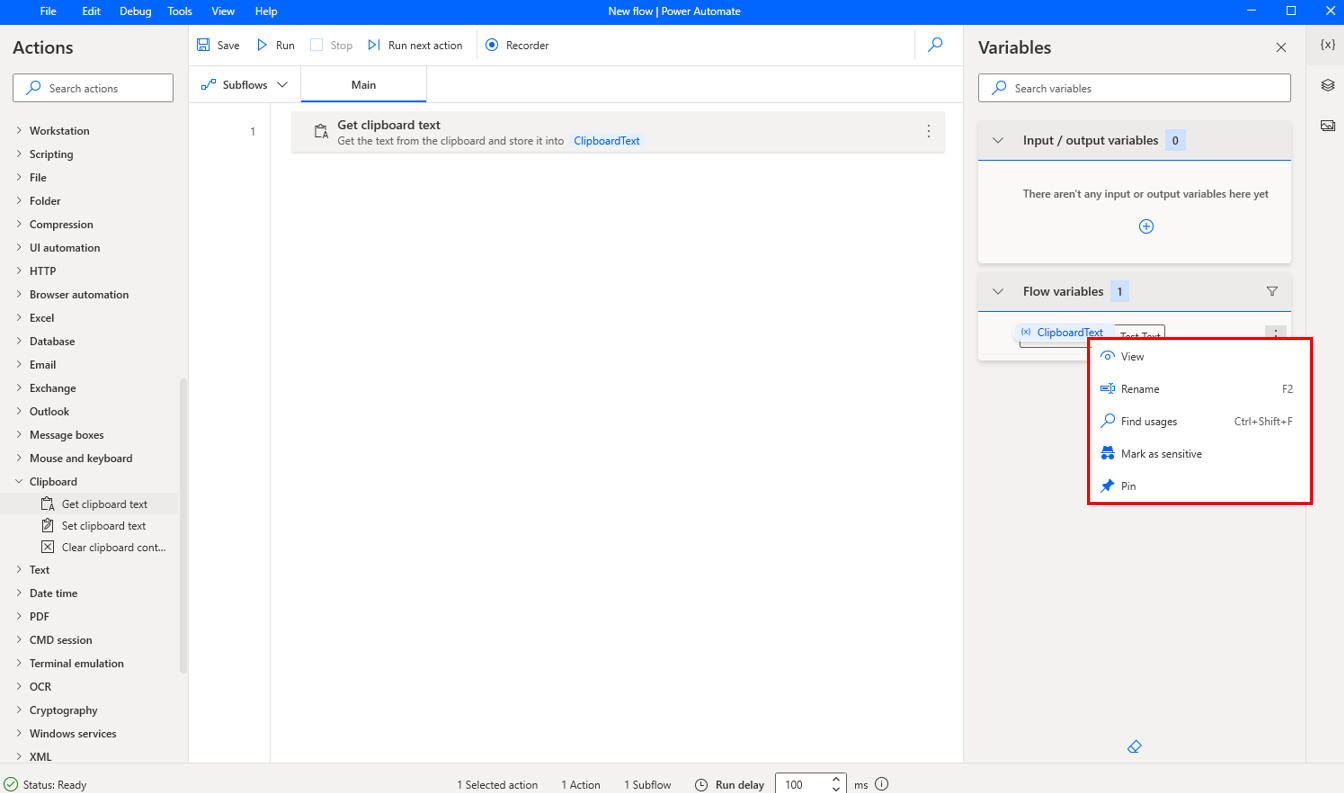Open the Variables pane via {x} icon
The height and width of the screenshot is (793, 1344).
point(1327,45)
